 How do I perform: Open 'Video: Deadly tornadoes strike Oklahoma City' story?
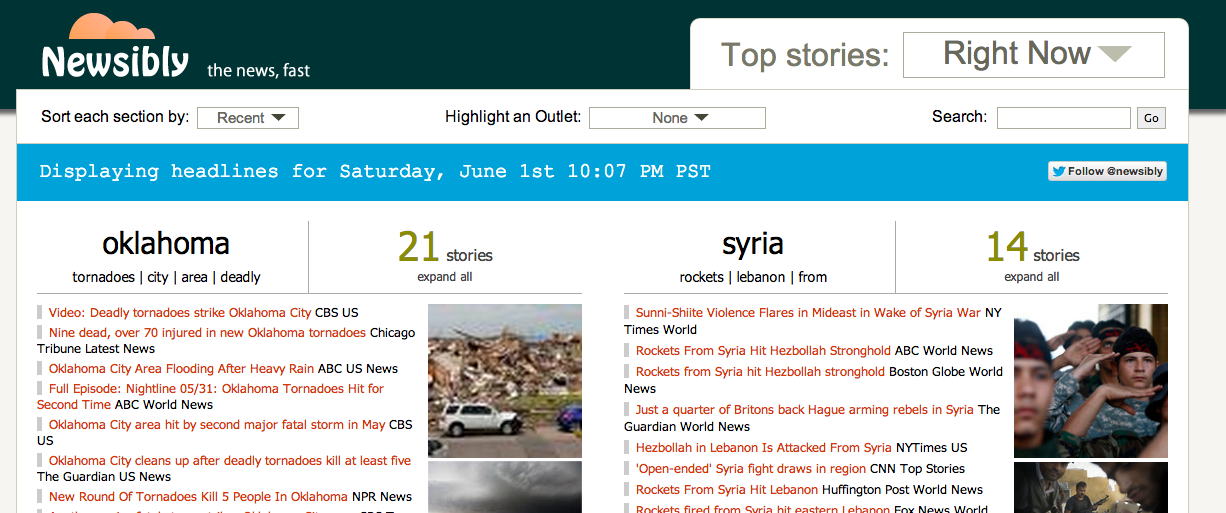[180, 313]
